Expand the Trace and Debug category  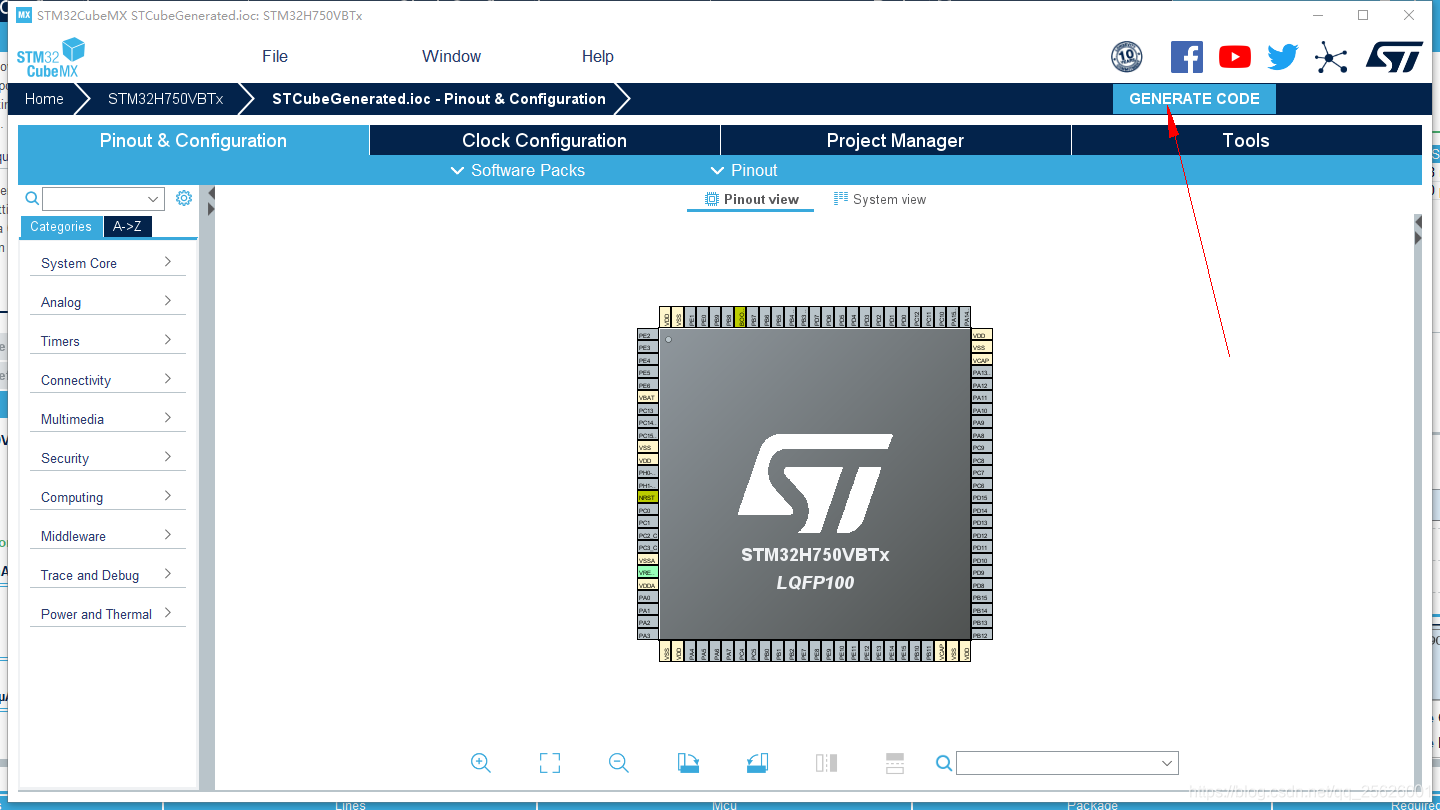tap(108, 575)
